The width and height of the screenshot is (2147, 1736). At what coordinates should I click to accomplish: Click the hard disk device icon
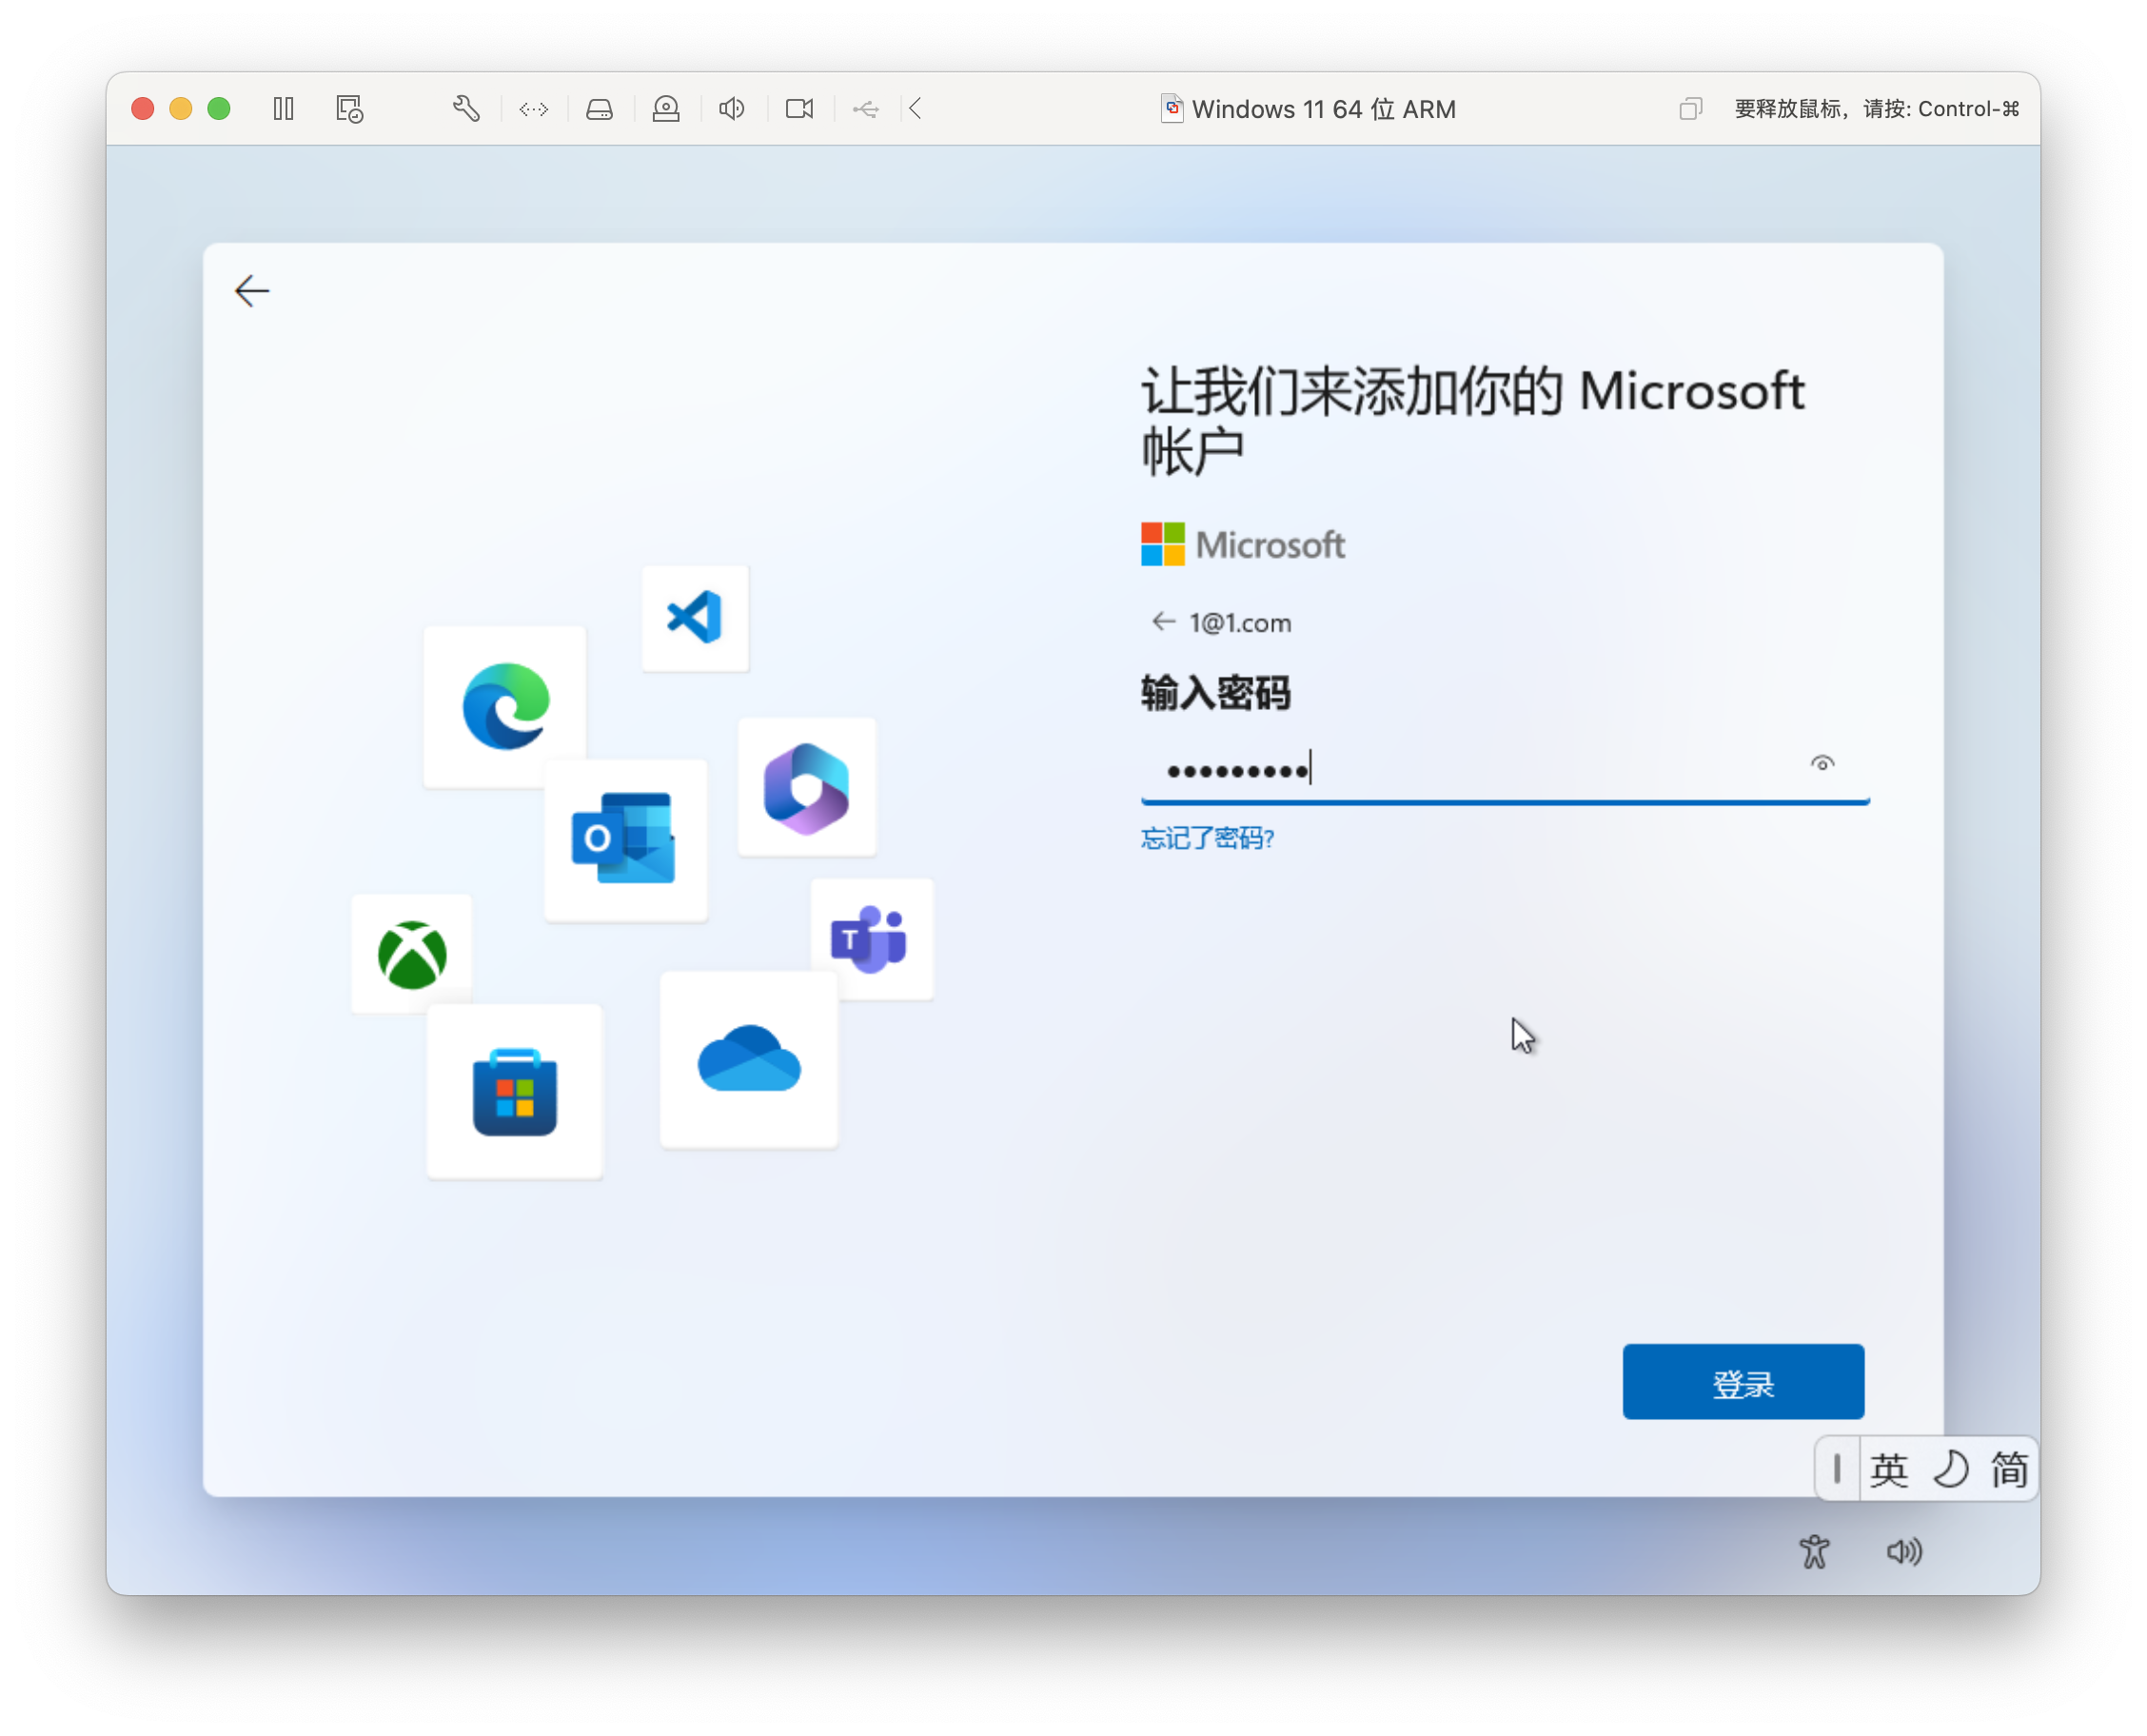tap(599, 109)
